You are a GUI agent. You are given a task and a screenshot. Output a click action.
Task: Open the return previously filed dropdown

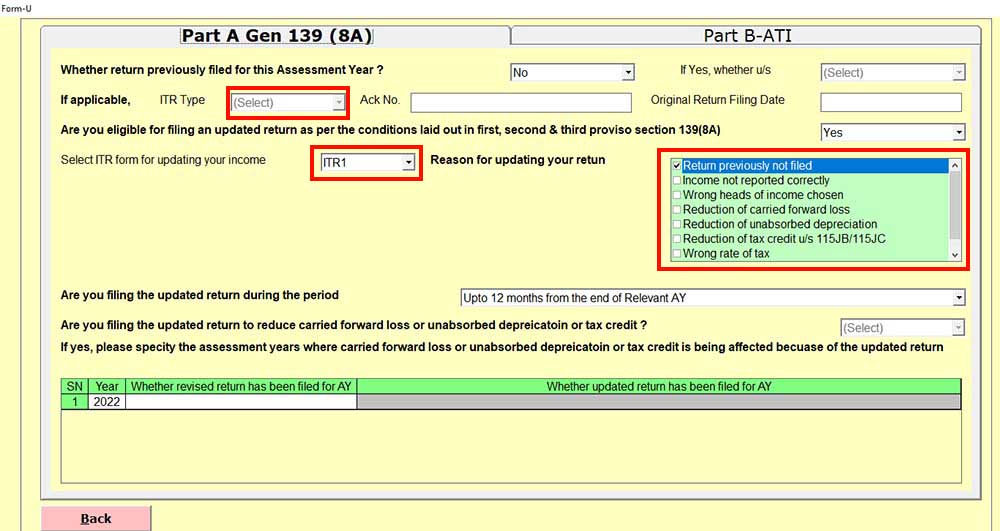(x=572, y=73)
